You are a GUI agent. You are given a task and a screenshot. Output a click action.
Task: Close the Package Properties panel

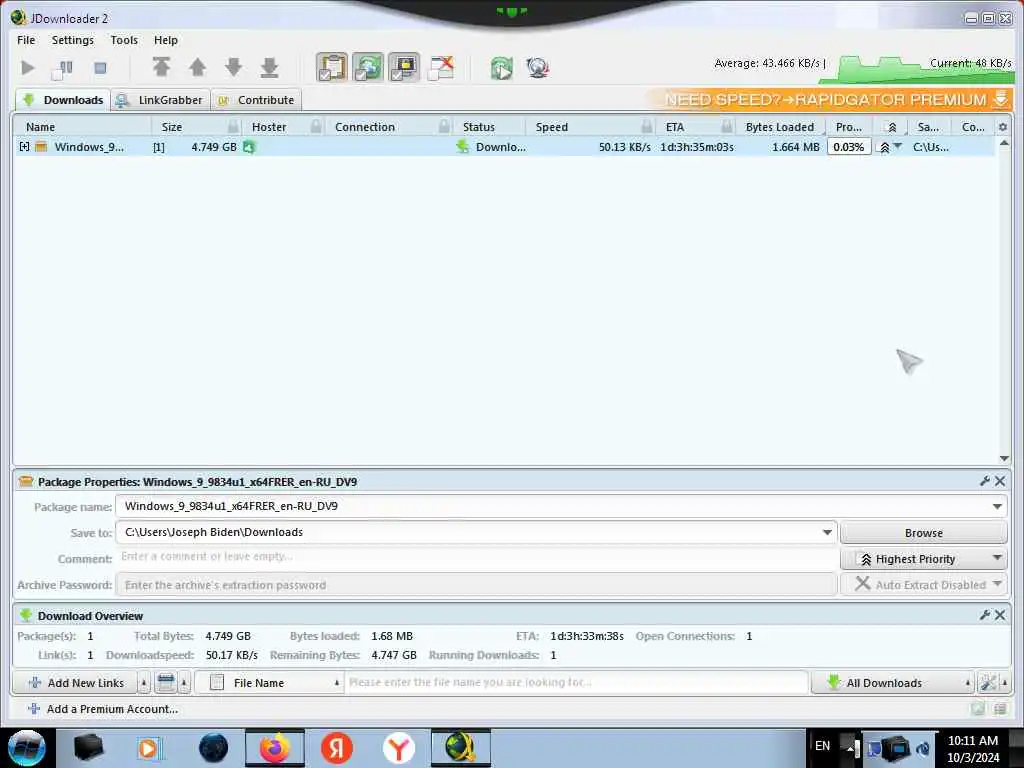coord(1000,481)
